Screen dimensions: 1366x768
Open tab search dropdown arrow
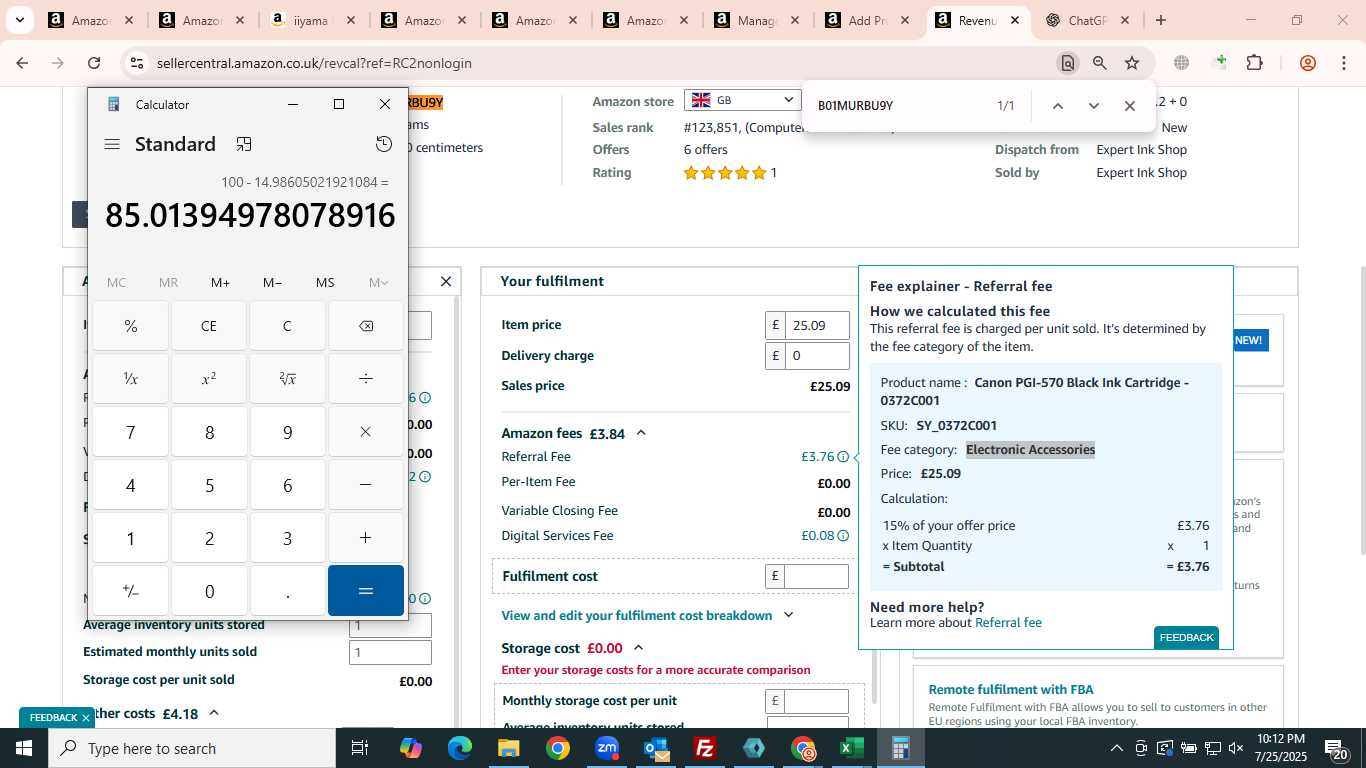(19, 20)
